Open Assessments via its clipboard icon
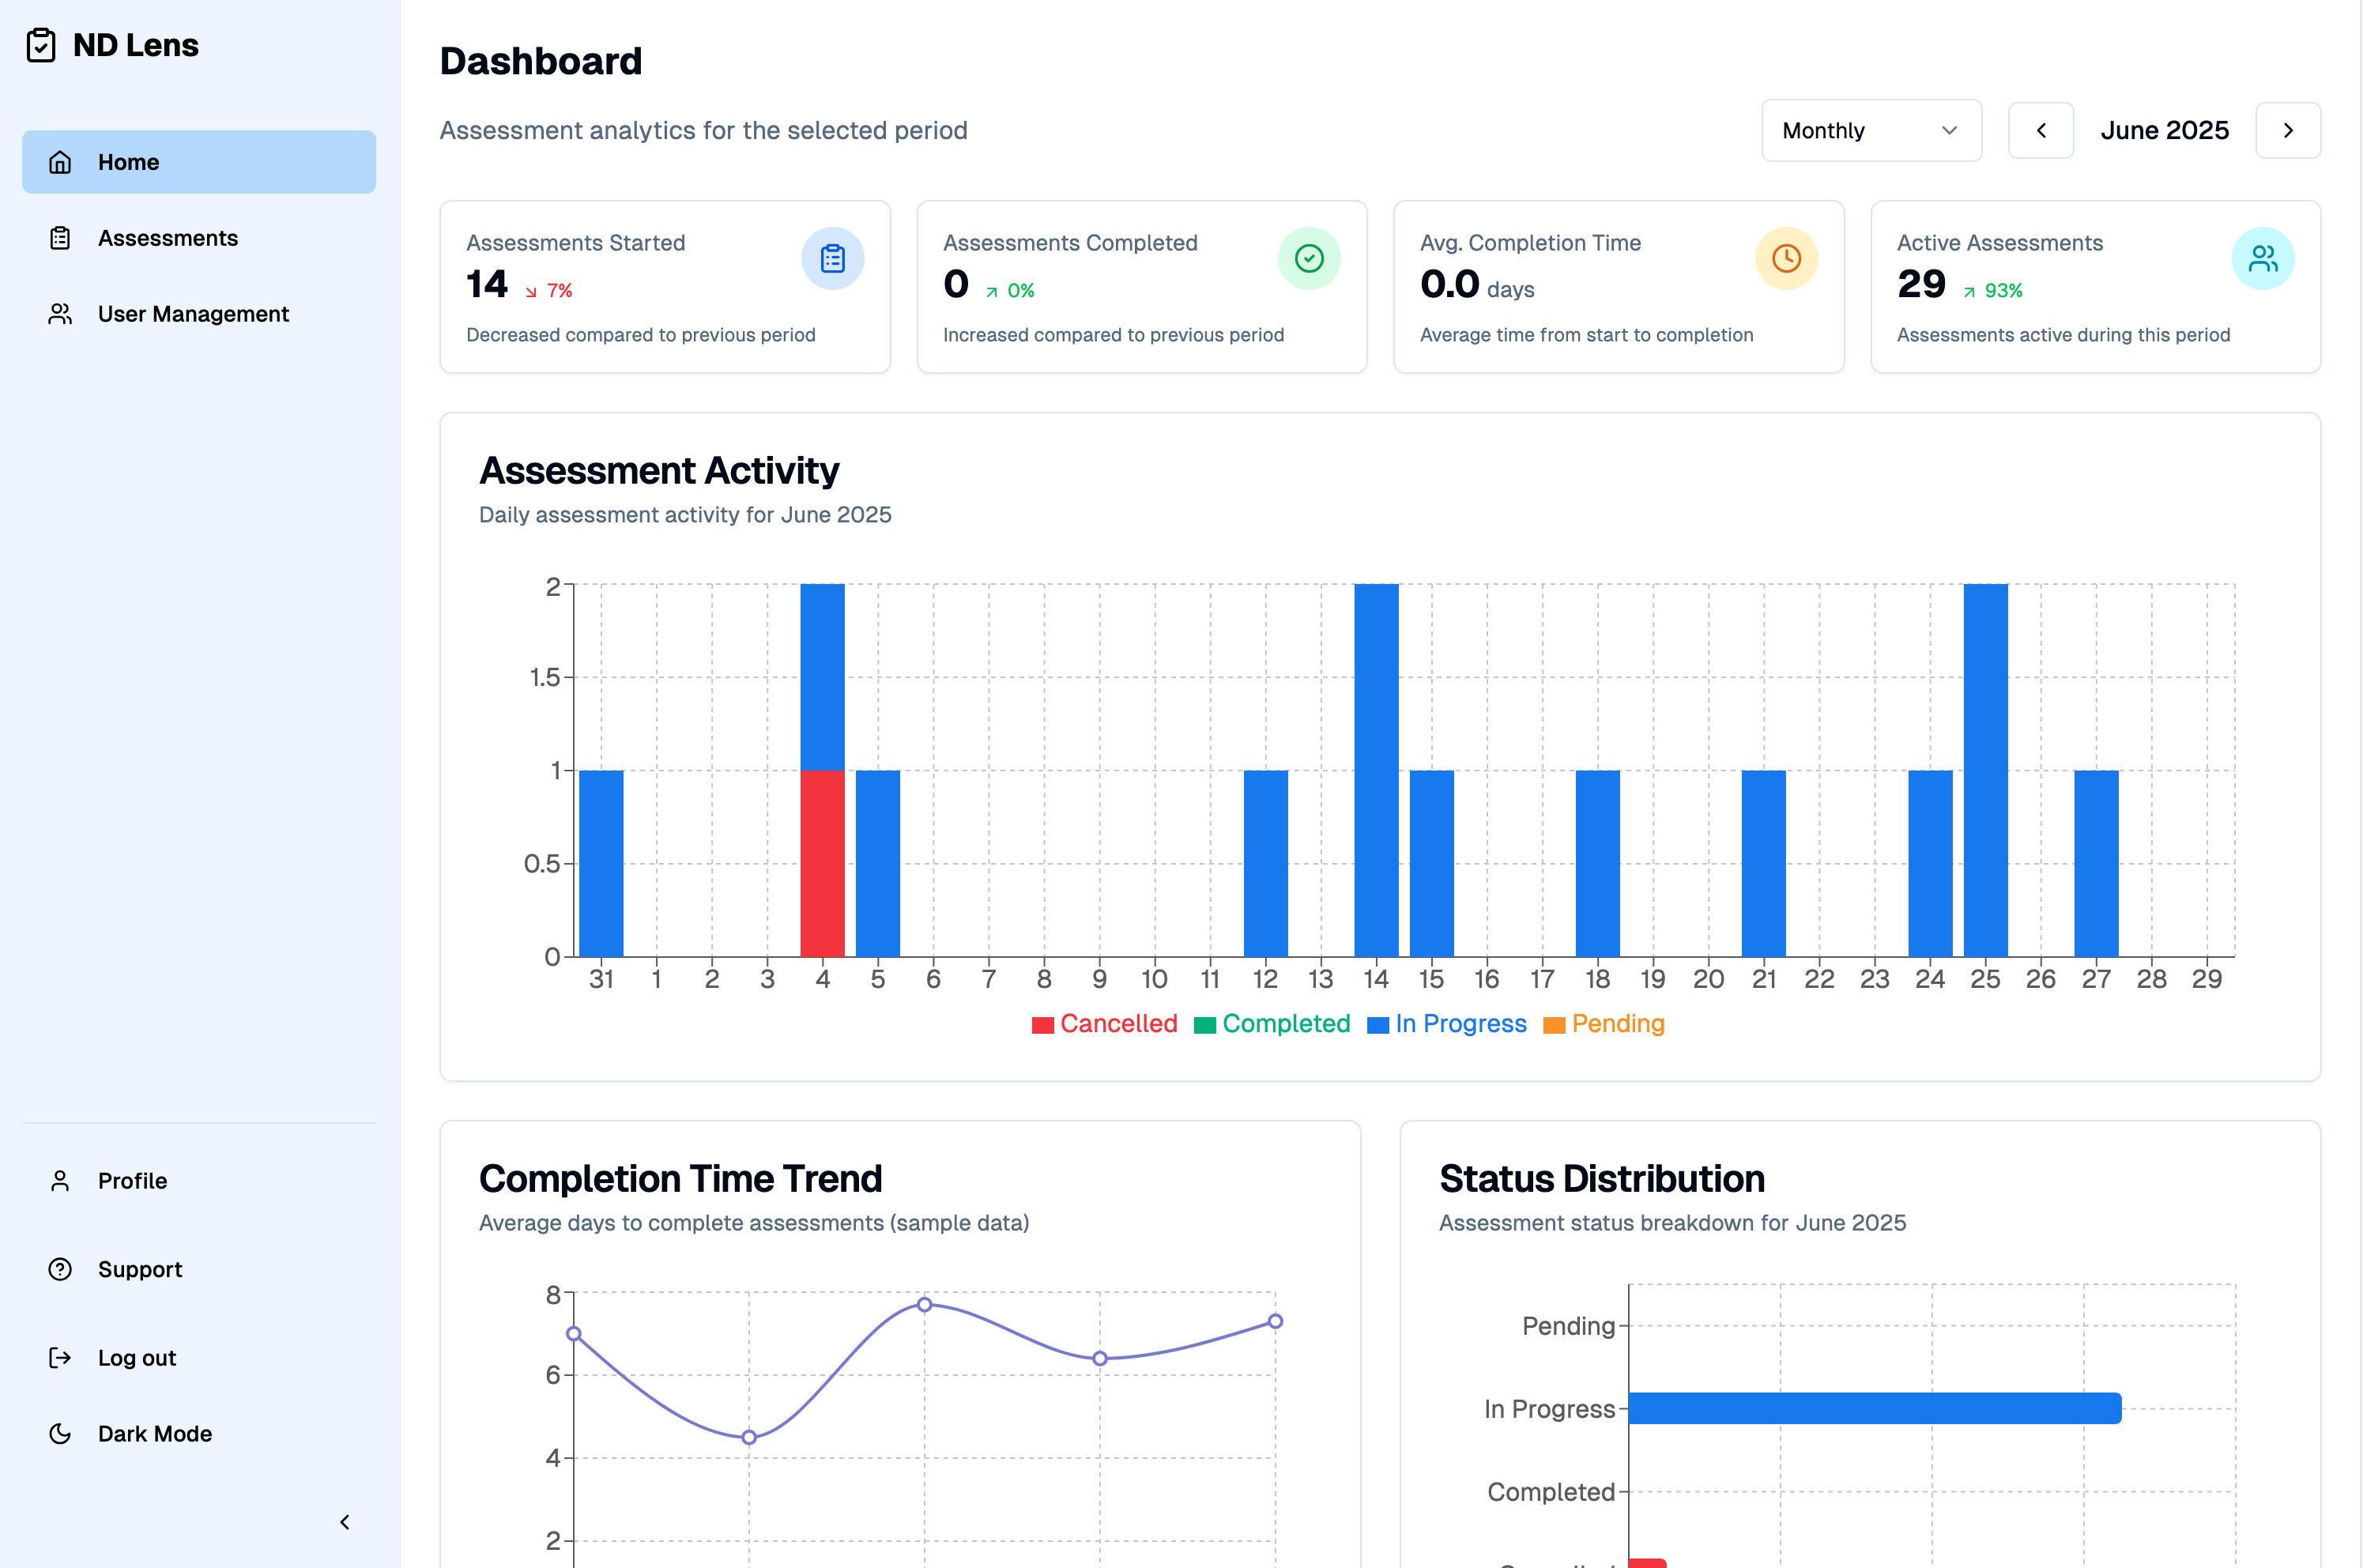 [x=60, y=238]
